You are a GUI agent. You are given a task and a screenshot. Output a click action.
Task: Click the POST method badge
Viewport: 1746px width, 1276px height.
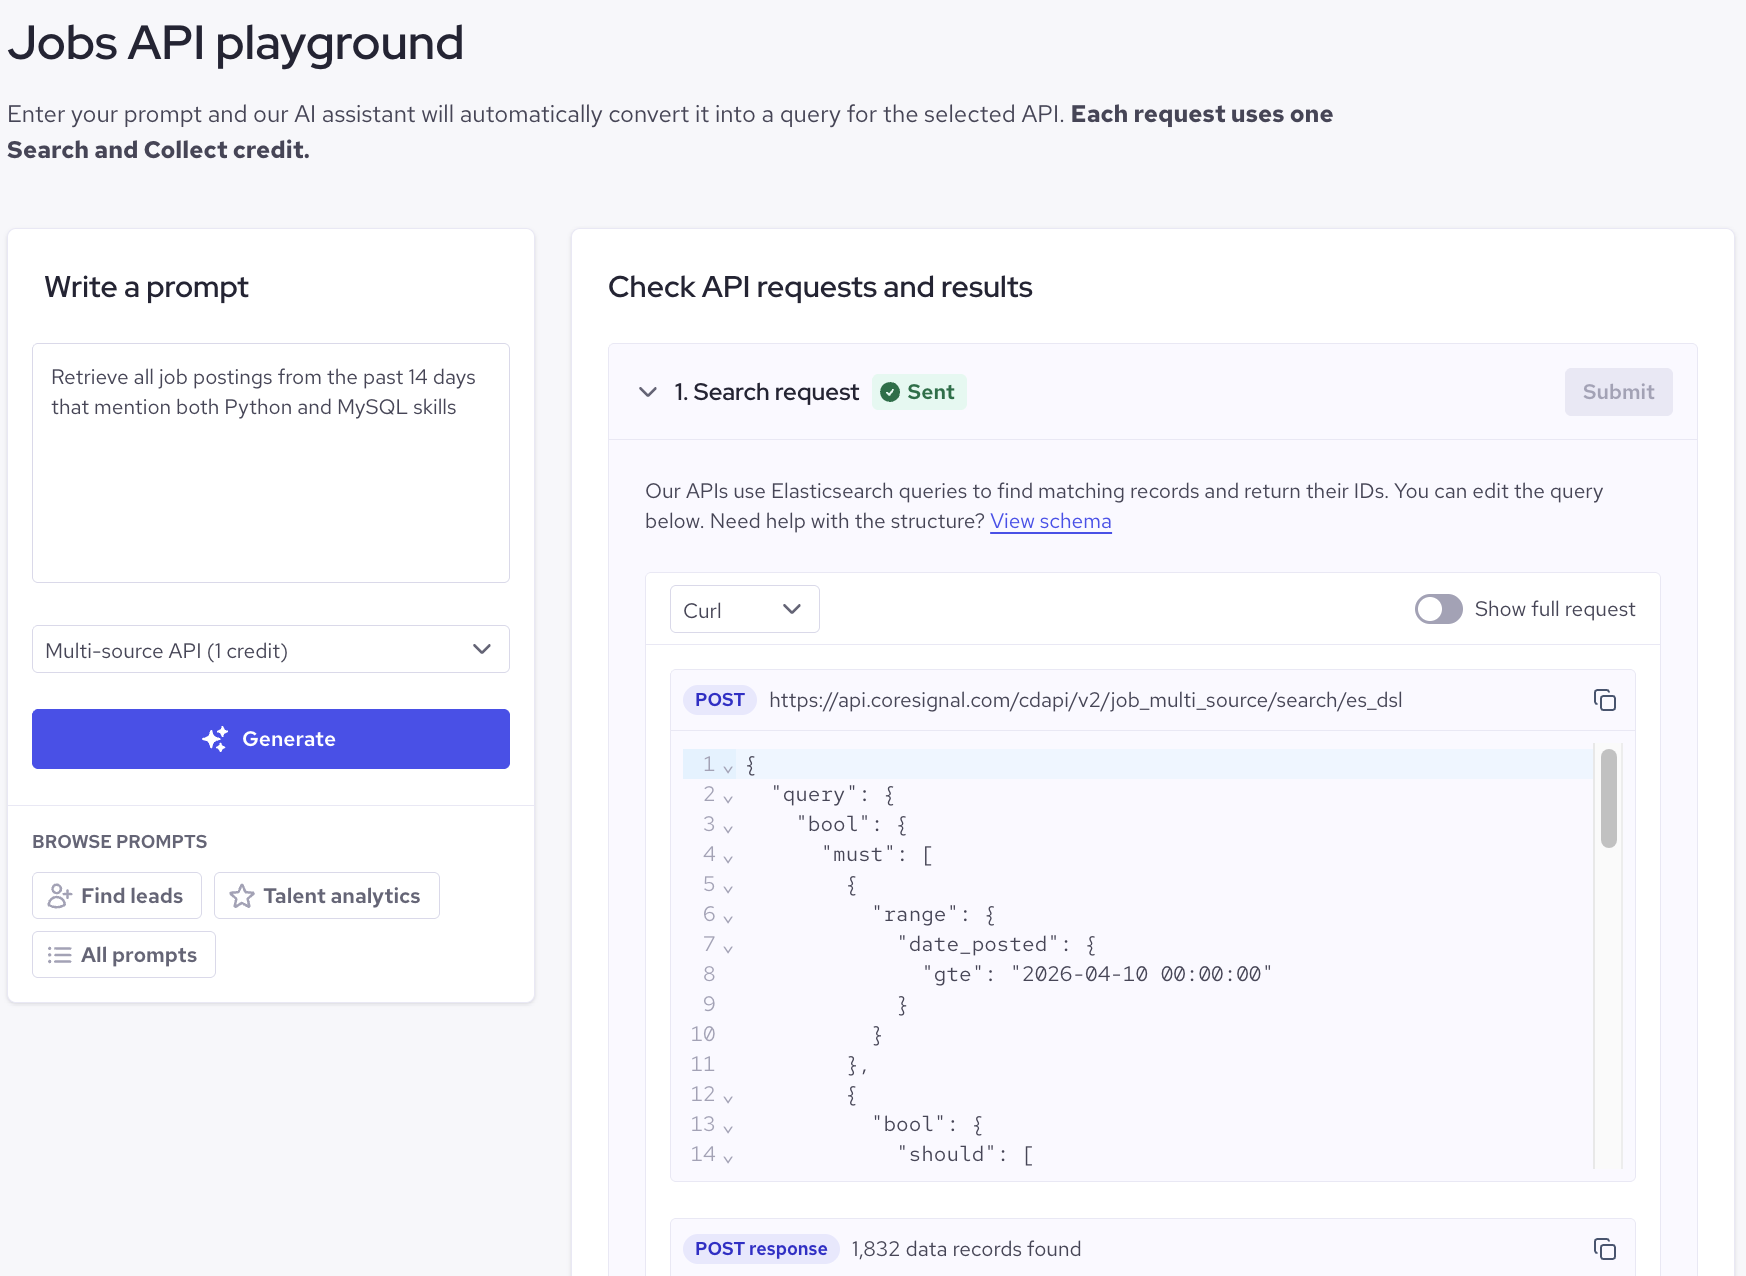tap(720, 700)
